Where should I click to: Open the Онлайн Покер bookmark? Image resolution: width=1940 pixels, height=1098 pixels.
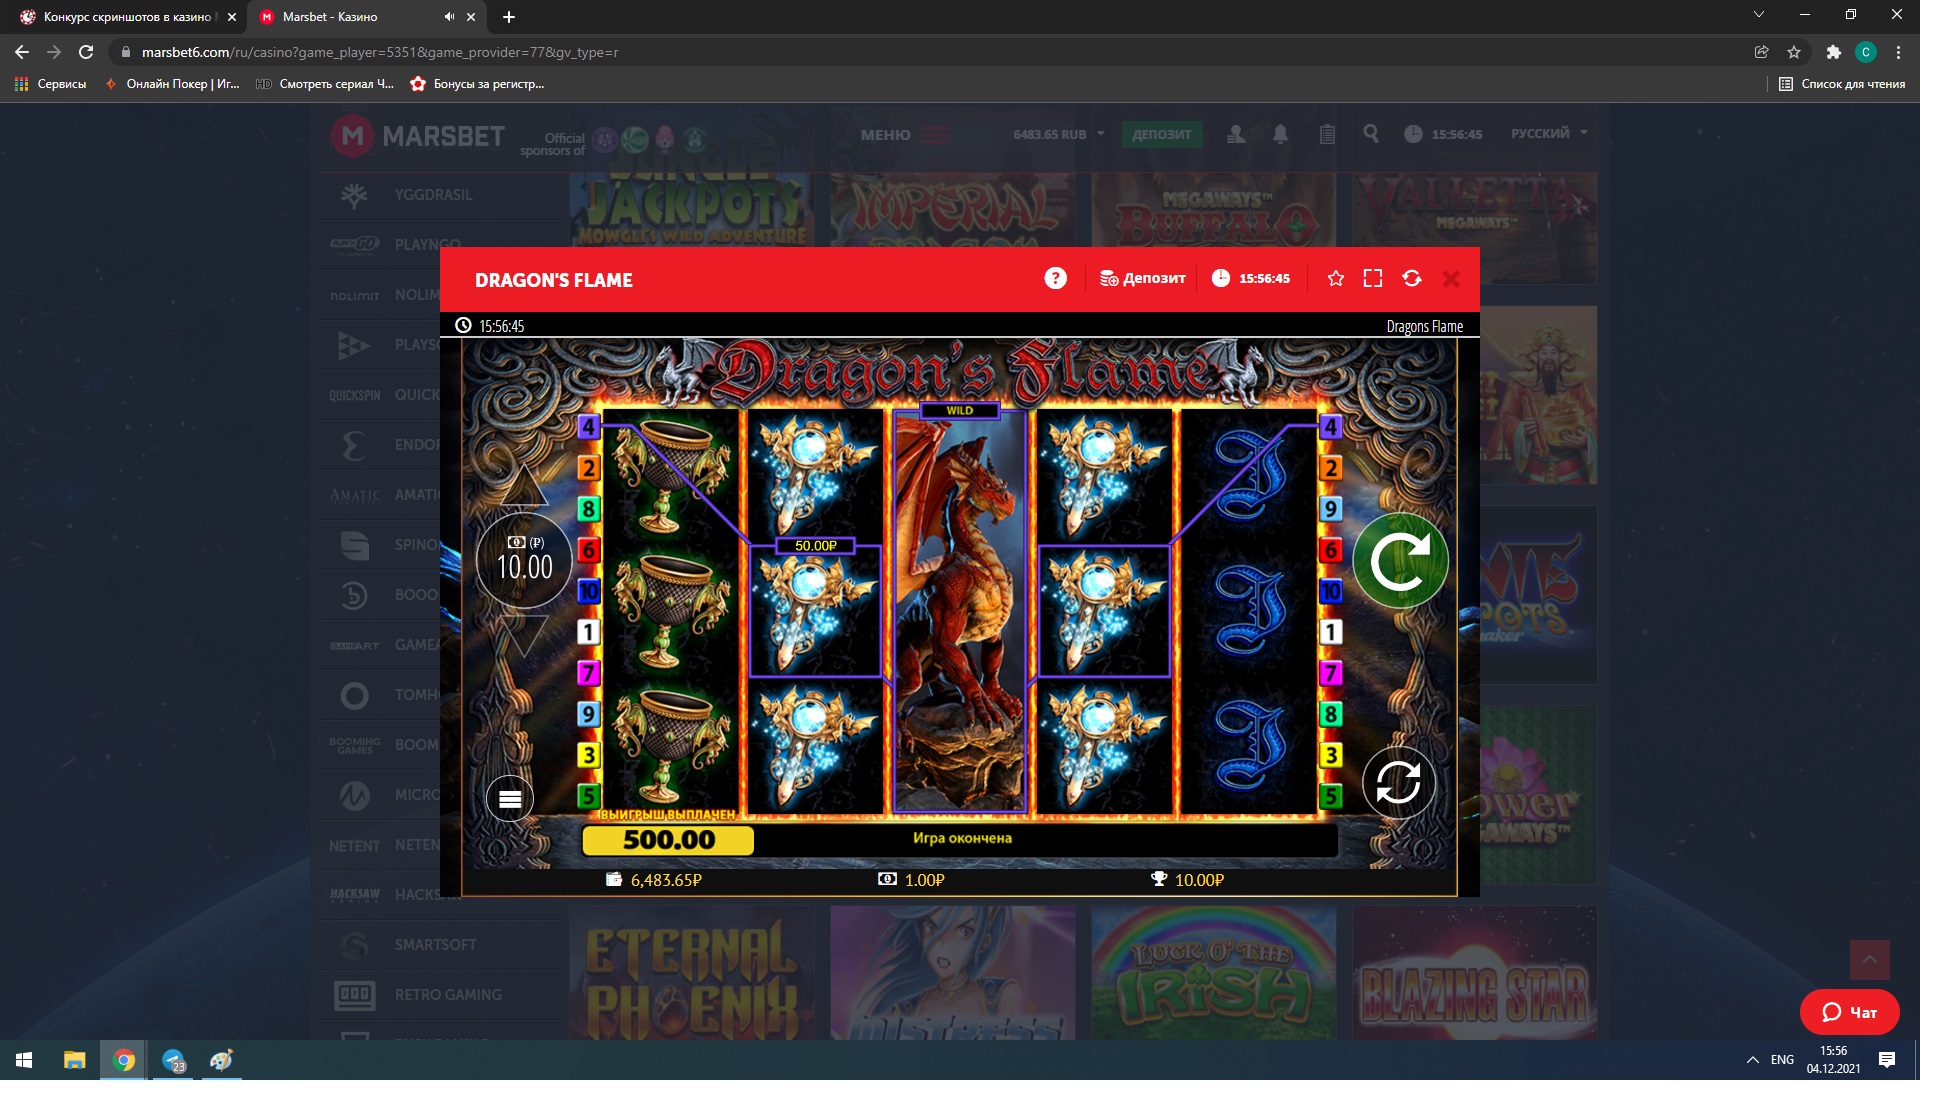click(172, 84)
